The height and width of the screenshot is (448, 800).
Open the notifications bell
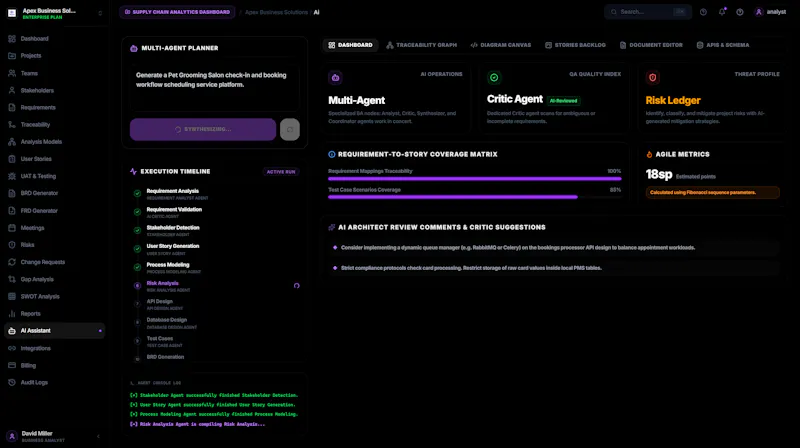click(x=722, y=12)
